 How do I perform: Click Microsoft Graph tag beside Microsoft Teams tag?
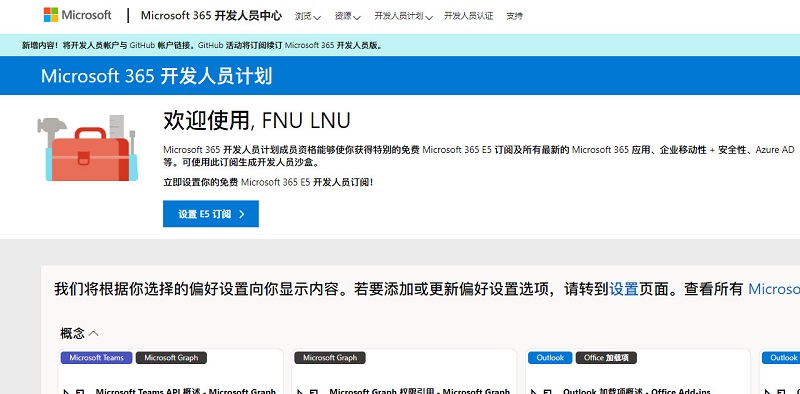[x=171, y=358]
